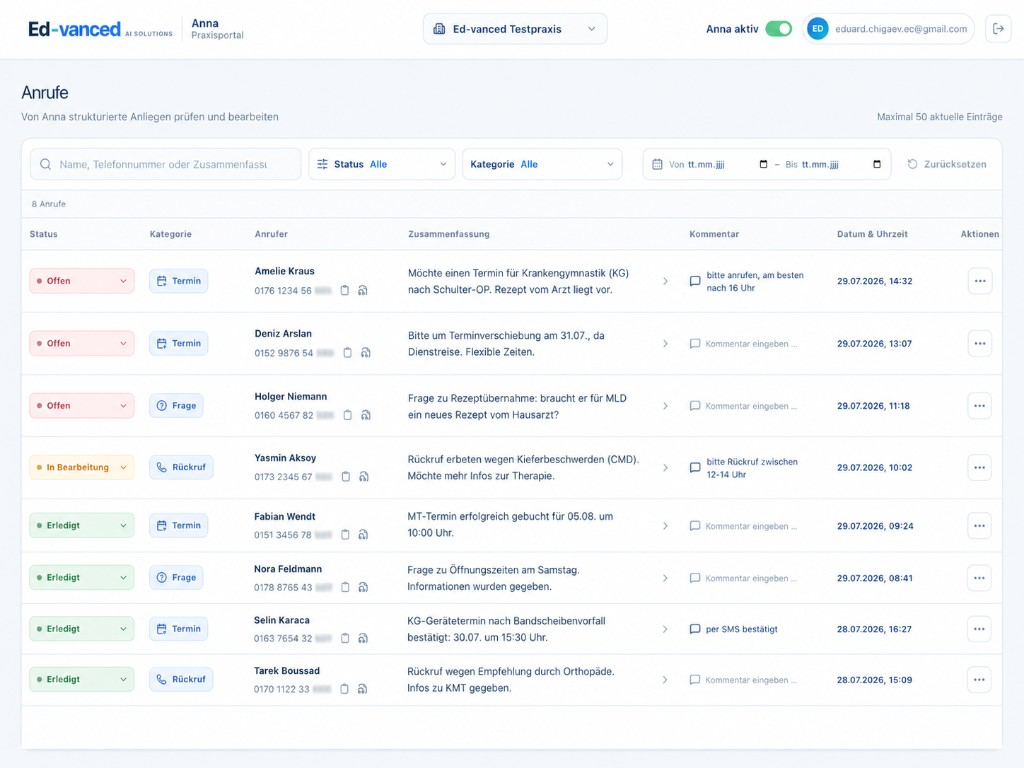Viewport: 1024px width, 768px height.
Task: Copy Yasmin Aksoy phone number
Action: click(346, 477)
